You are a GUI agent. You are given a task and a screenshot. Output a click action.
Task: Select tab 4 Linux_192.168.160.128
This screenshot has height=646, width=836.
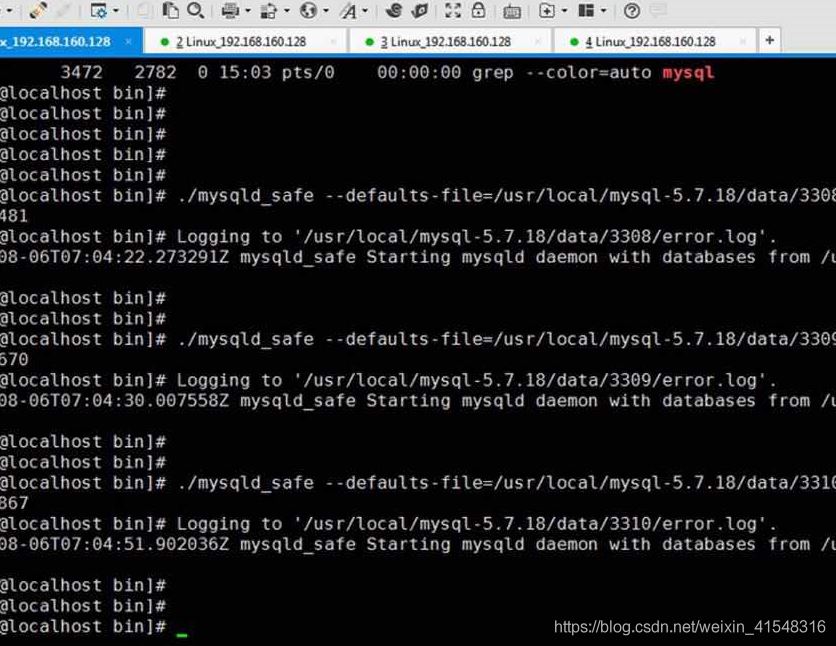click(x=649, y=41)
